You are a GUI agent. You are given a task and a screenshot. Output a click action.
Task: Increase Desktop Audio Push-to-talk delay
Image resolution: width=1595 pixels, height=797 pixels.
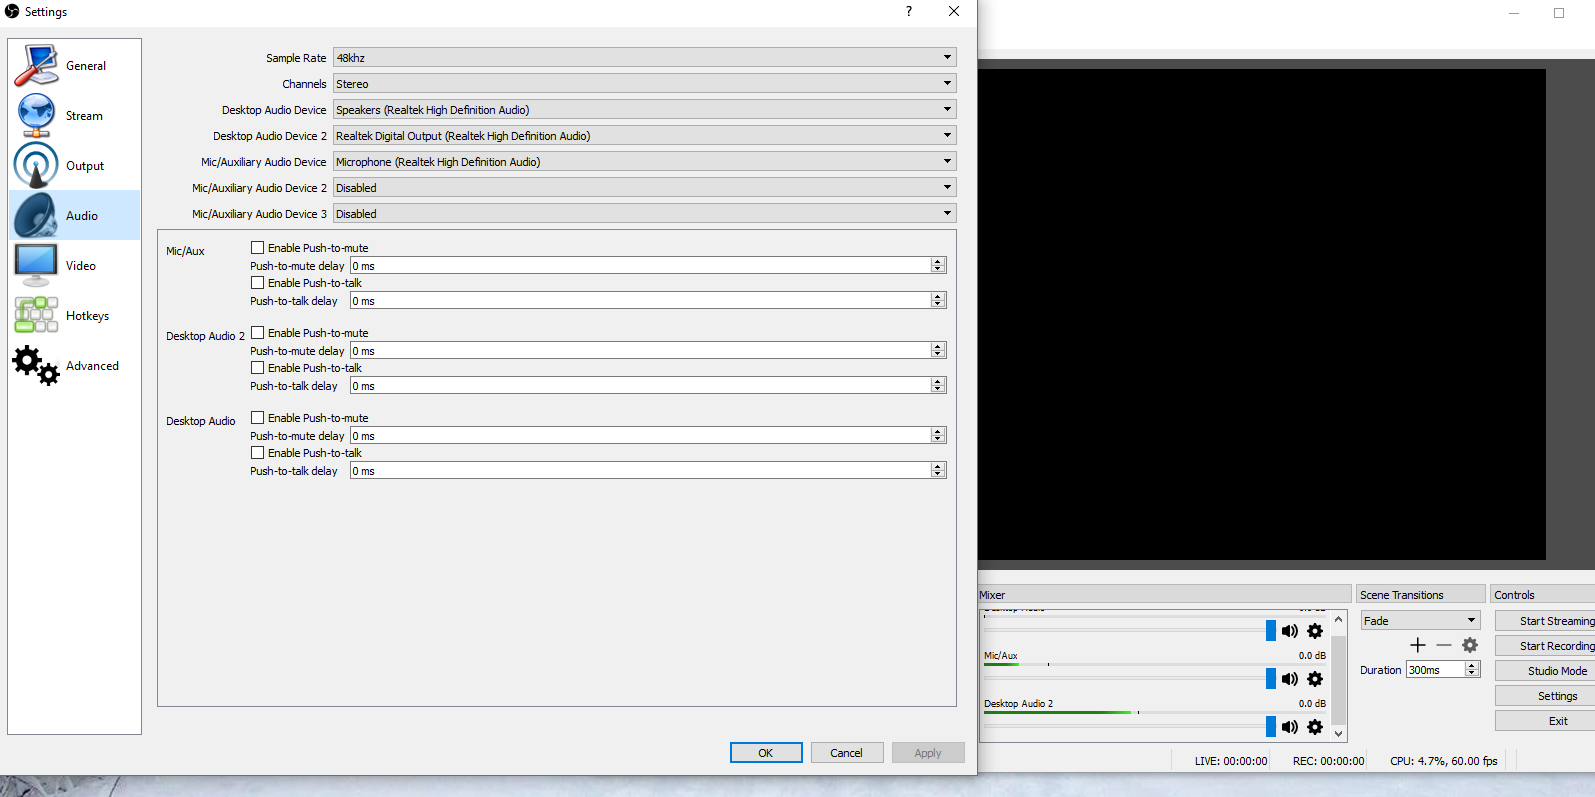pos(938,467)
